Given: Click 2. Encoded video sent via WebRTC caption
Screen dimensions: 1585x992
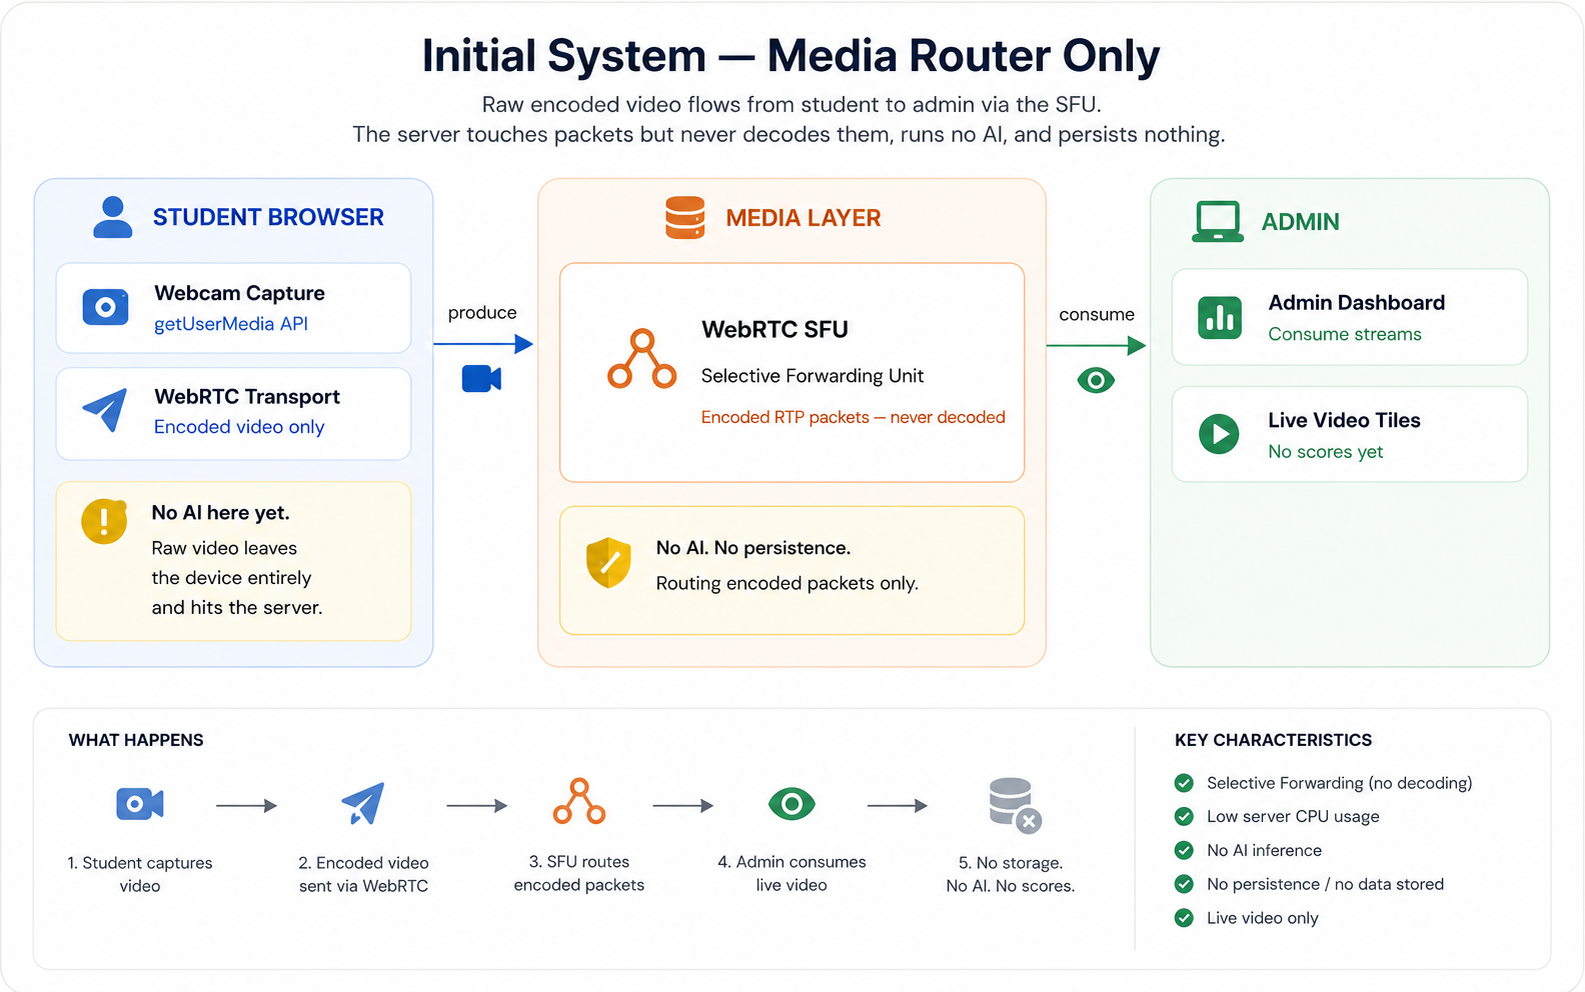Looking at the screenshot, I should tap(363, 874).
